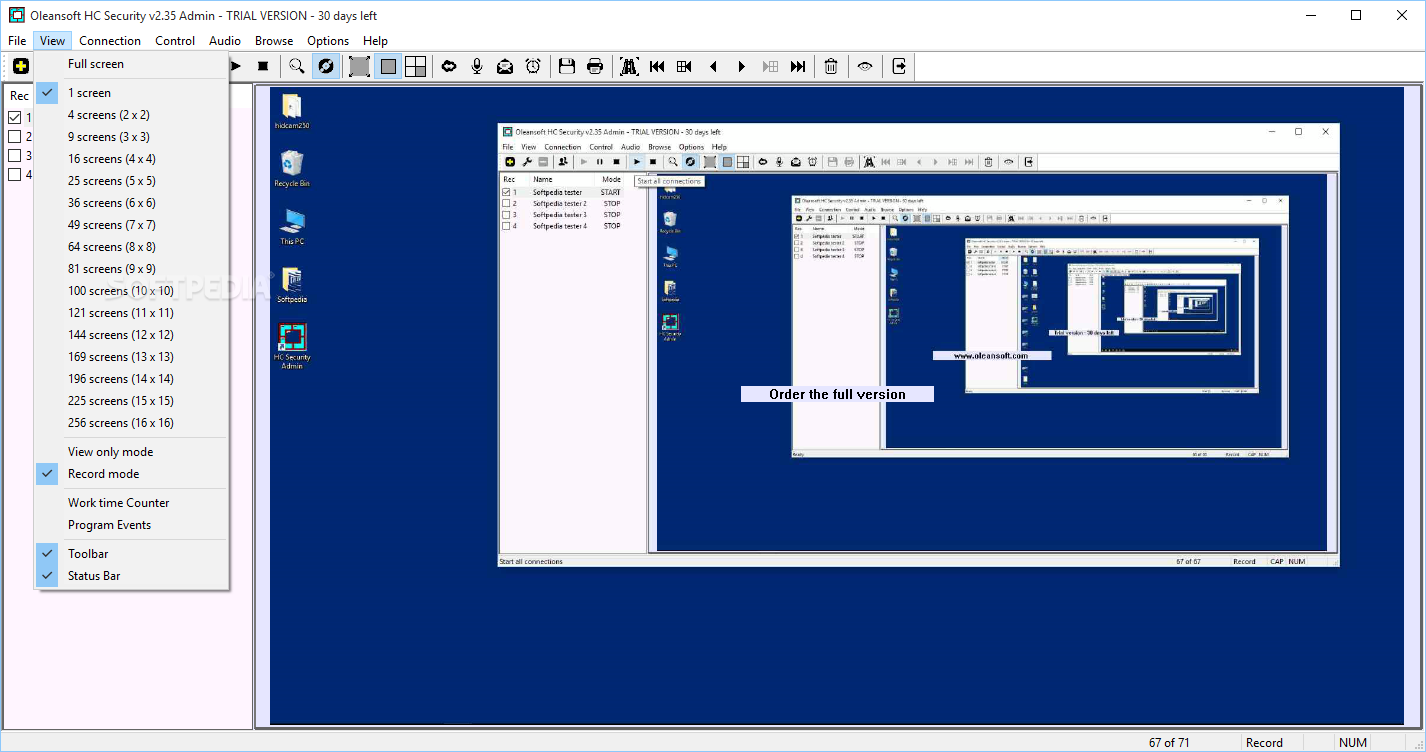Choose 256 screens (16 x 16)
Screen dimensions: 1426x752
tap(132, 423)
